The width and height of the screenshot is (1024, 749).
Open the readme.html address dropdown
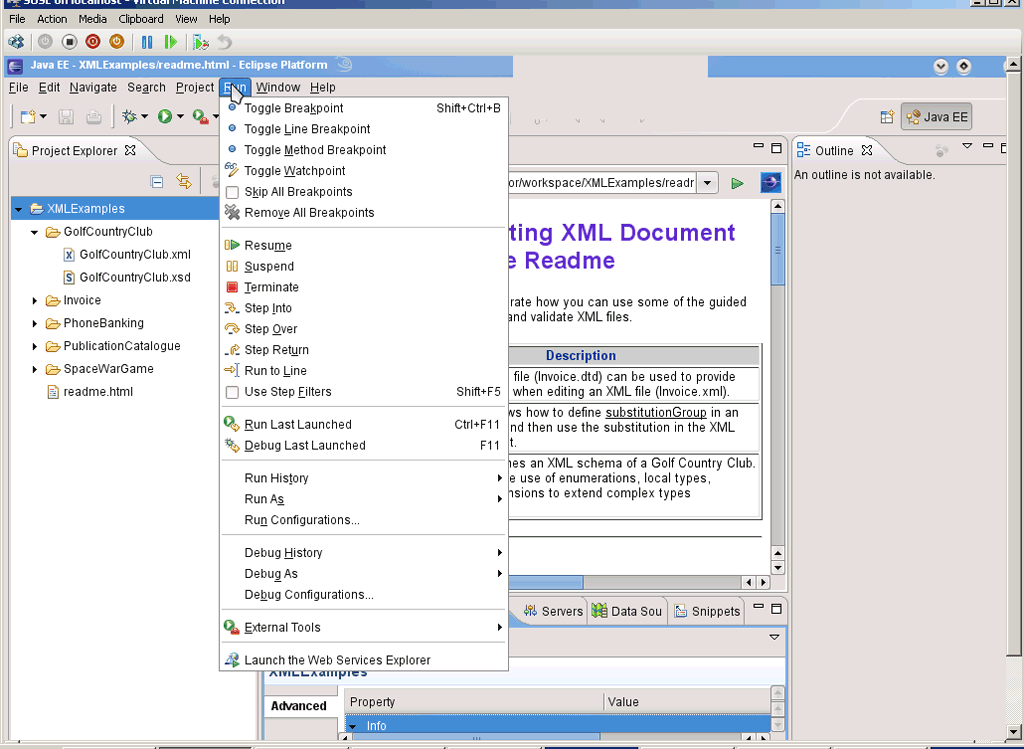point(706,183)
